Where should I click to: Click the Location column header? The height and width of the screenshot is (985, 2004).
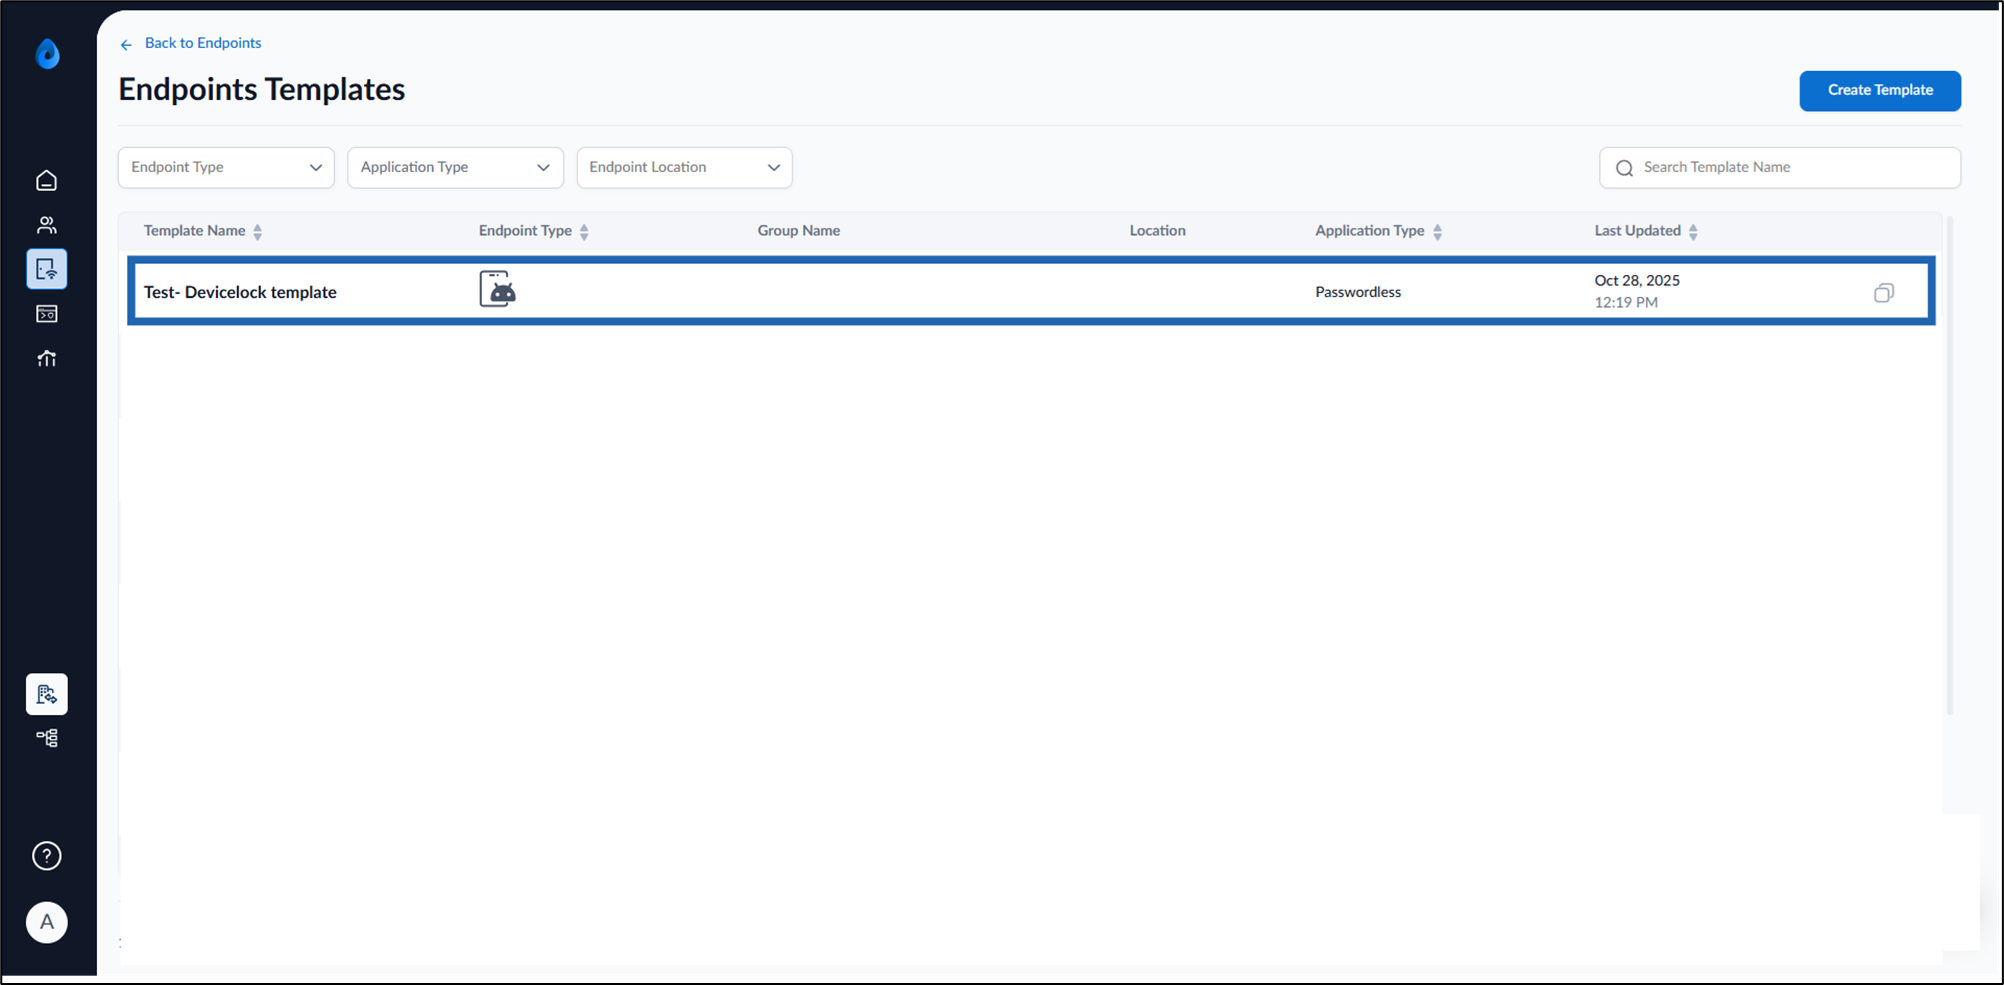click(x=1157, y=231)
